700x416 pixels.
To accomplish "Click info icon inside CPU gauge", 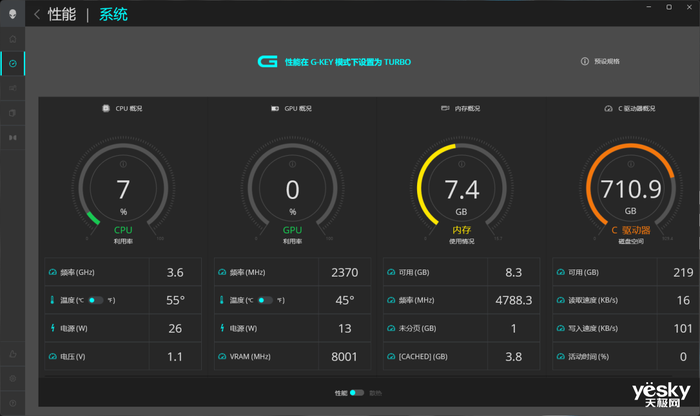I will [123, 164].
